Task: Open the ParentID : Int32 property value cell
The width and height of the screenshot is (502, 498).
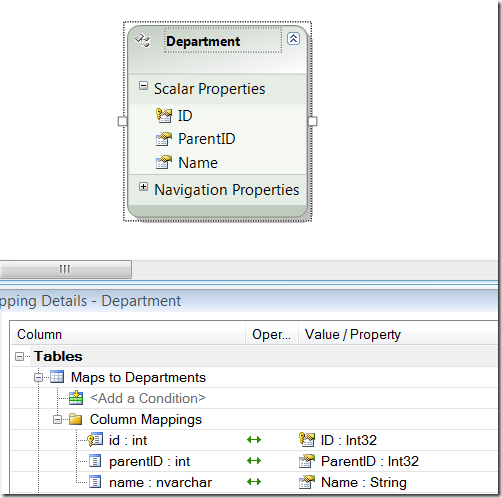Action: tap(370, 461)
